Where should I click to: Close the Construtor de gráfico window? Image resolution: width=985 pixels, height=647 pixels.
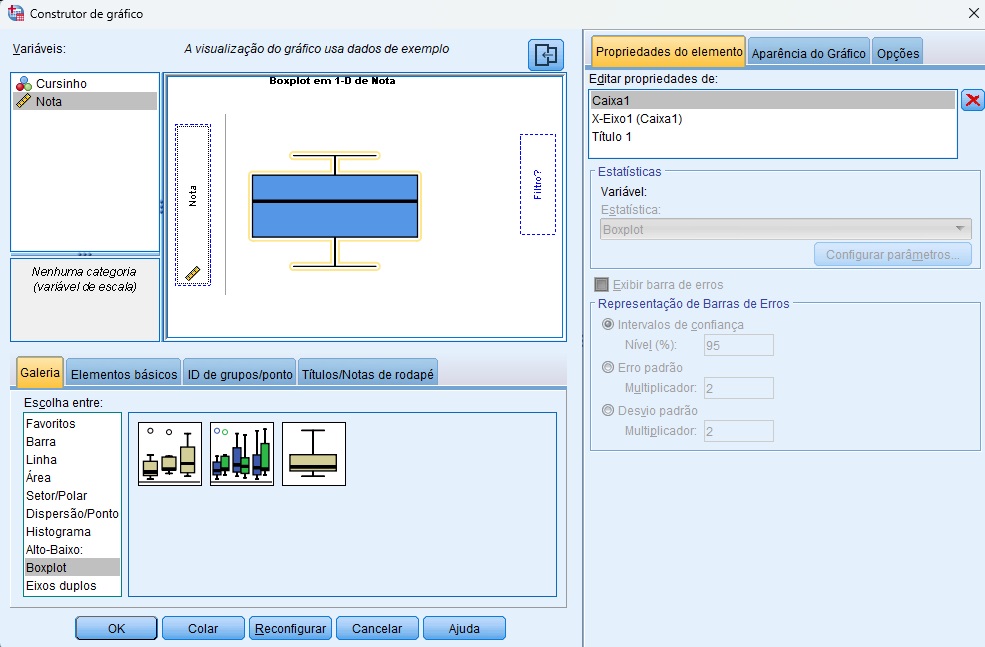tap(972, 13)
